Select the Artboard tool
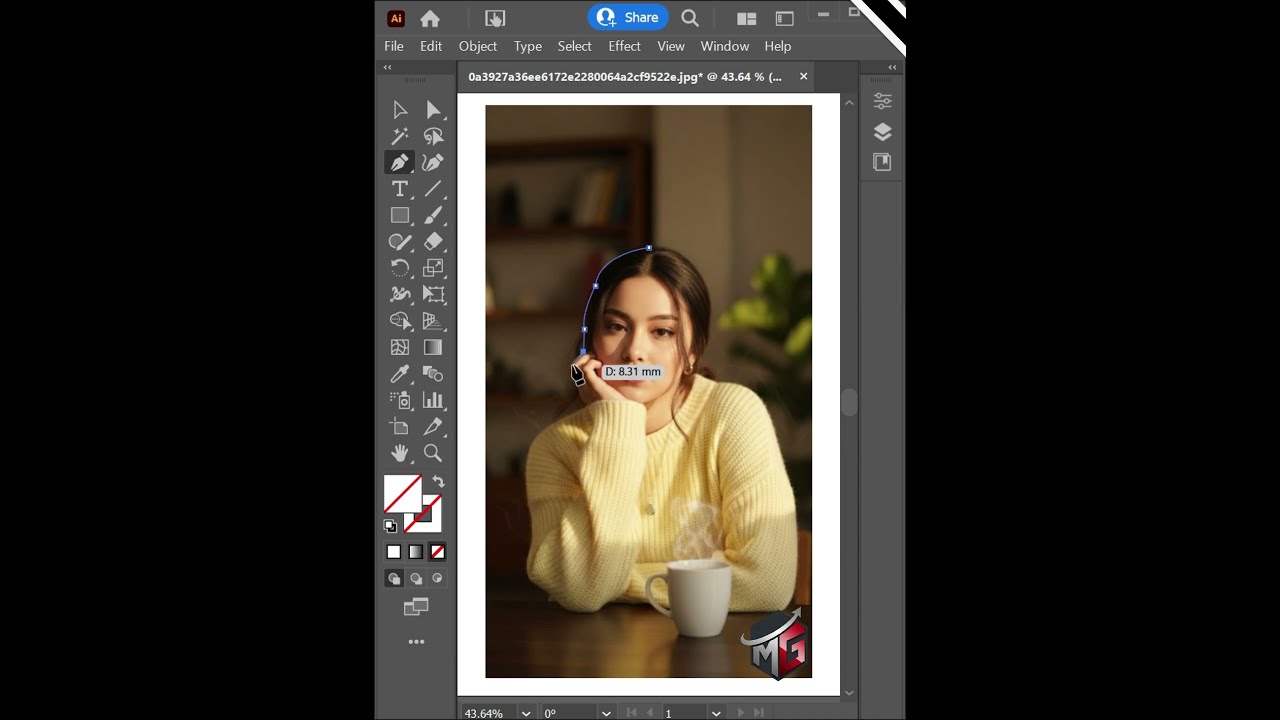Viewport: 1280px width, 720px height. (x=400, y=427)
